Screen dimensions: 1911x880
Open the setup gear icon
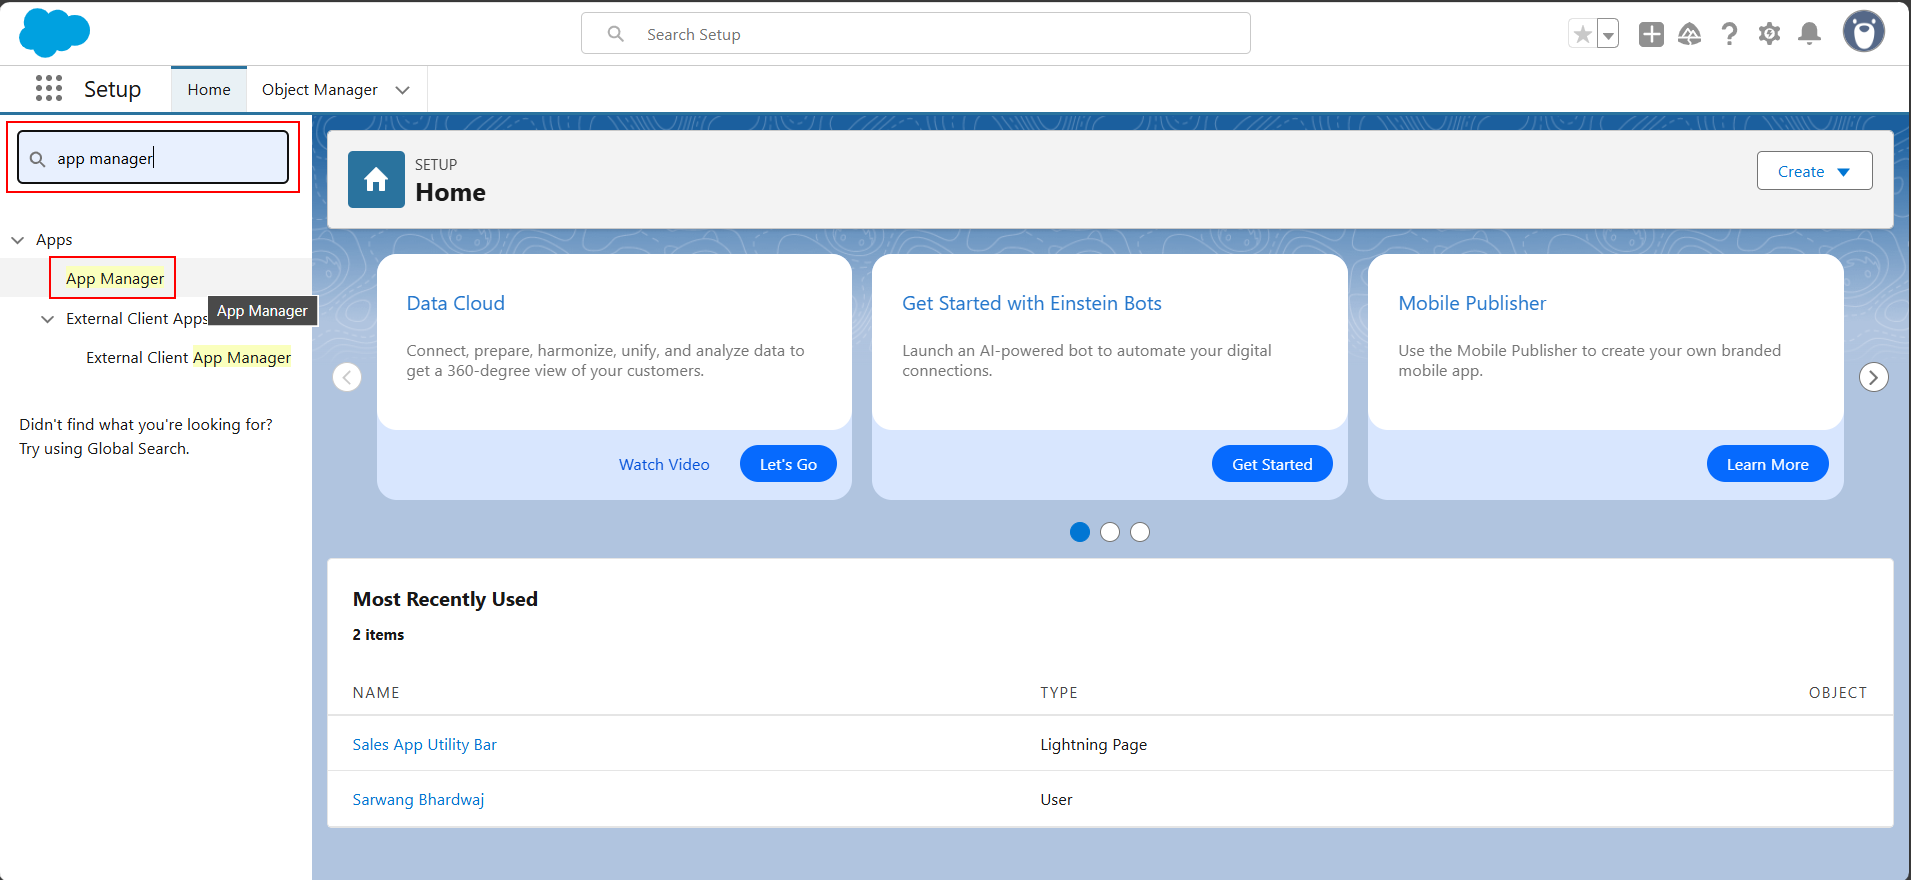[x=1769, y=34]
